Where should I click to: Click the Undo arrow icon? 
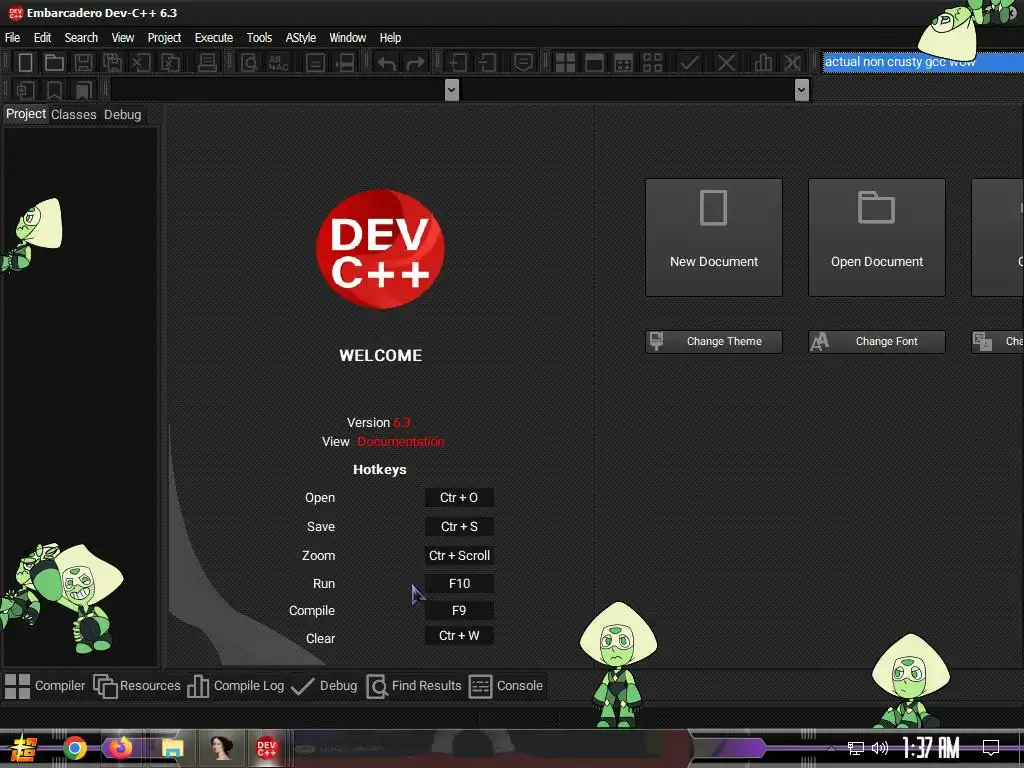387,63
